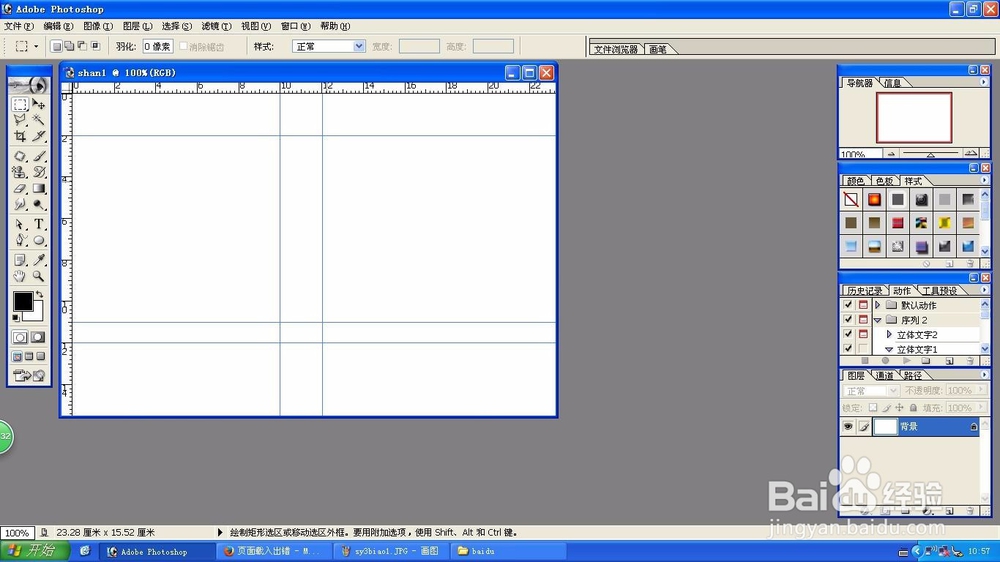This screenshot has width=1000, height=562.
Task: Toggle dialog control for 立体文字2
Action: tap(863, 334)
